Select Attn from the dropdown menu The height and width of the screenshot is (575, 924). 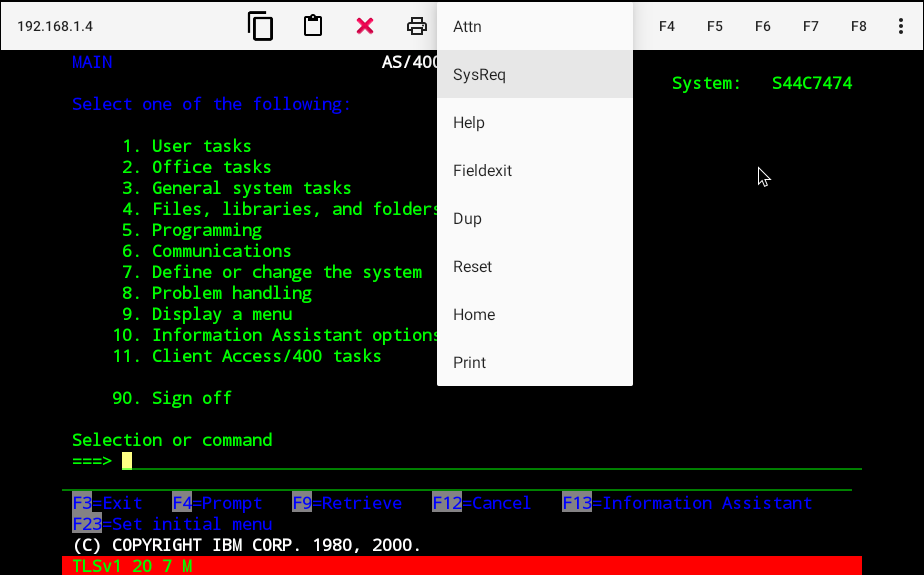(x=535, y=27)
